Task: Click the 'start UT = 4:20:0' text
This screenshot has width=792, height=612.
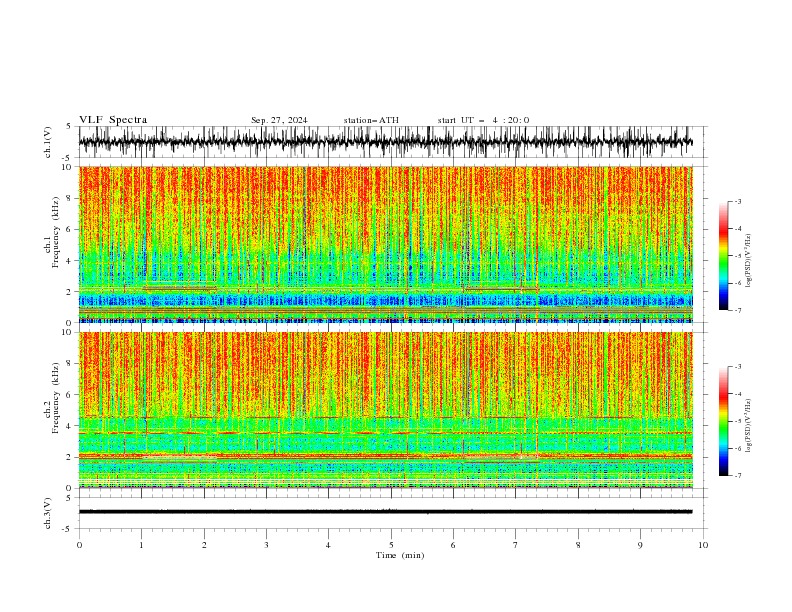Action: click(483, 120)
